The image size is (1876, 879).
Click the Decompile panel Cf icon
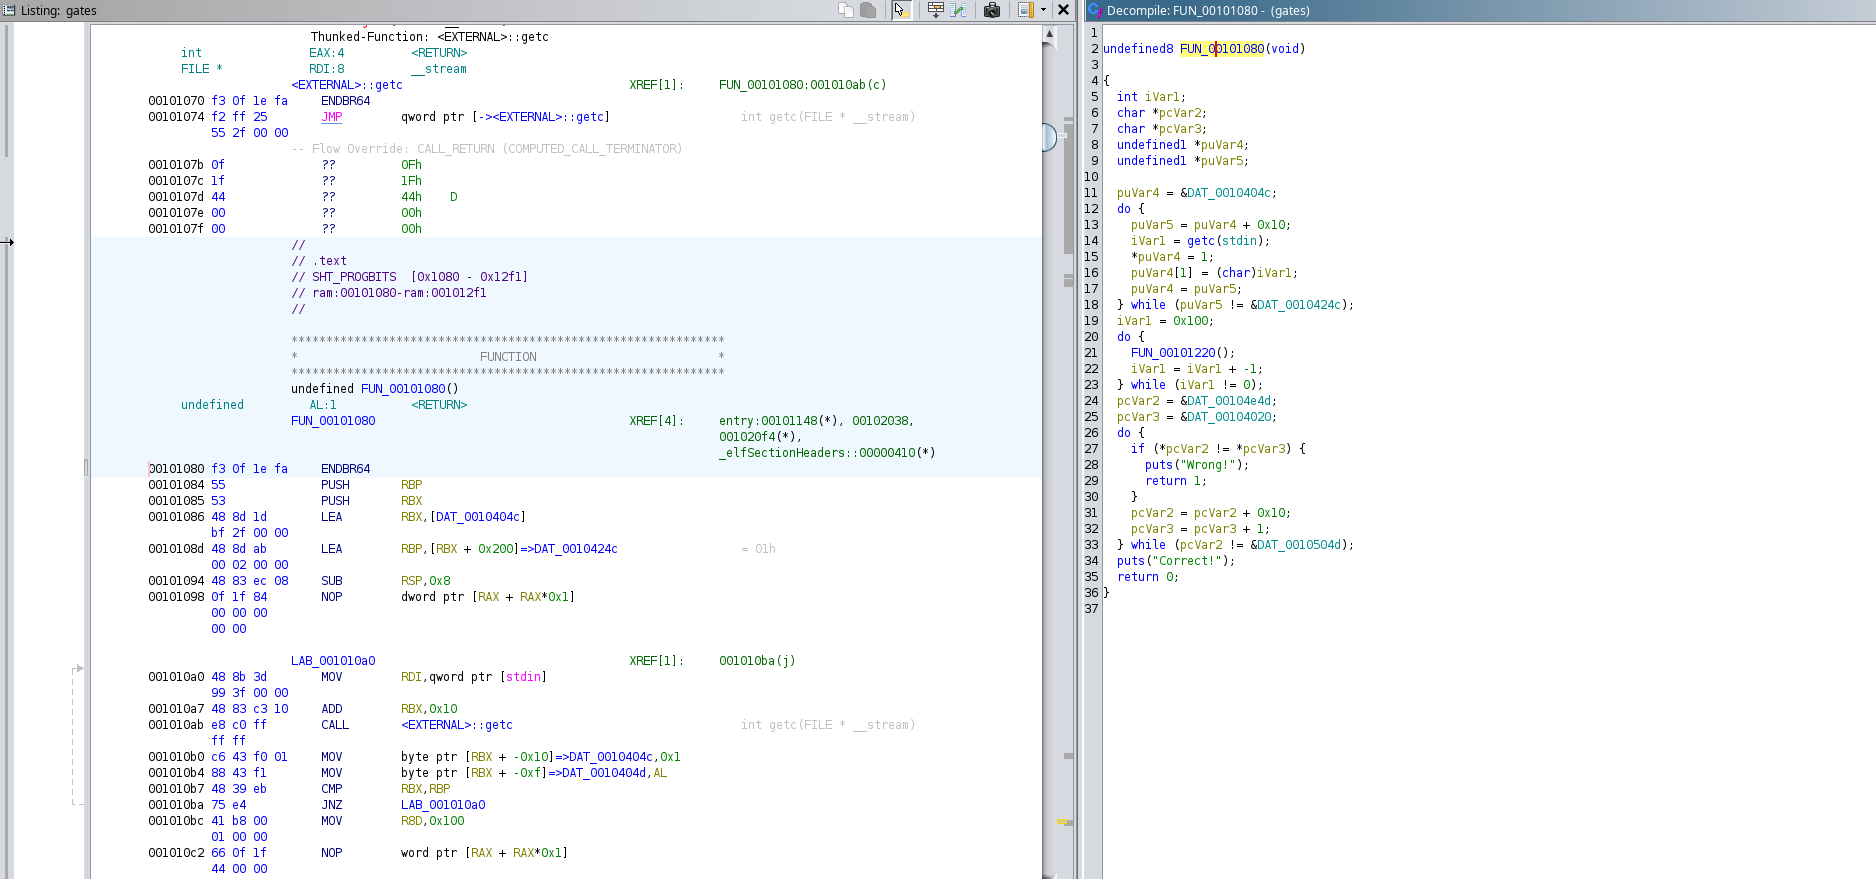(x=1095, y=10)
